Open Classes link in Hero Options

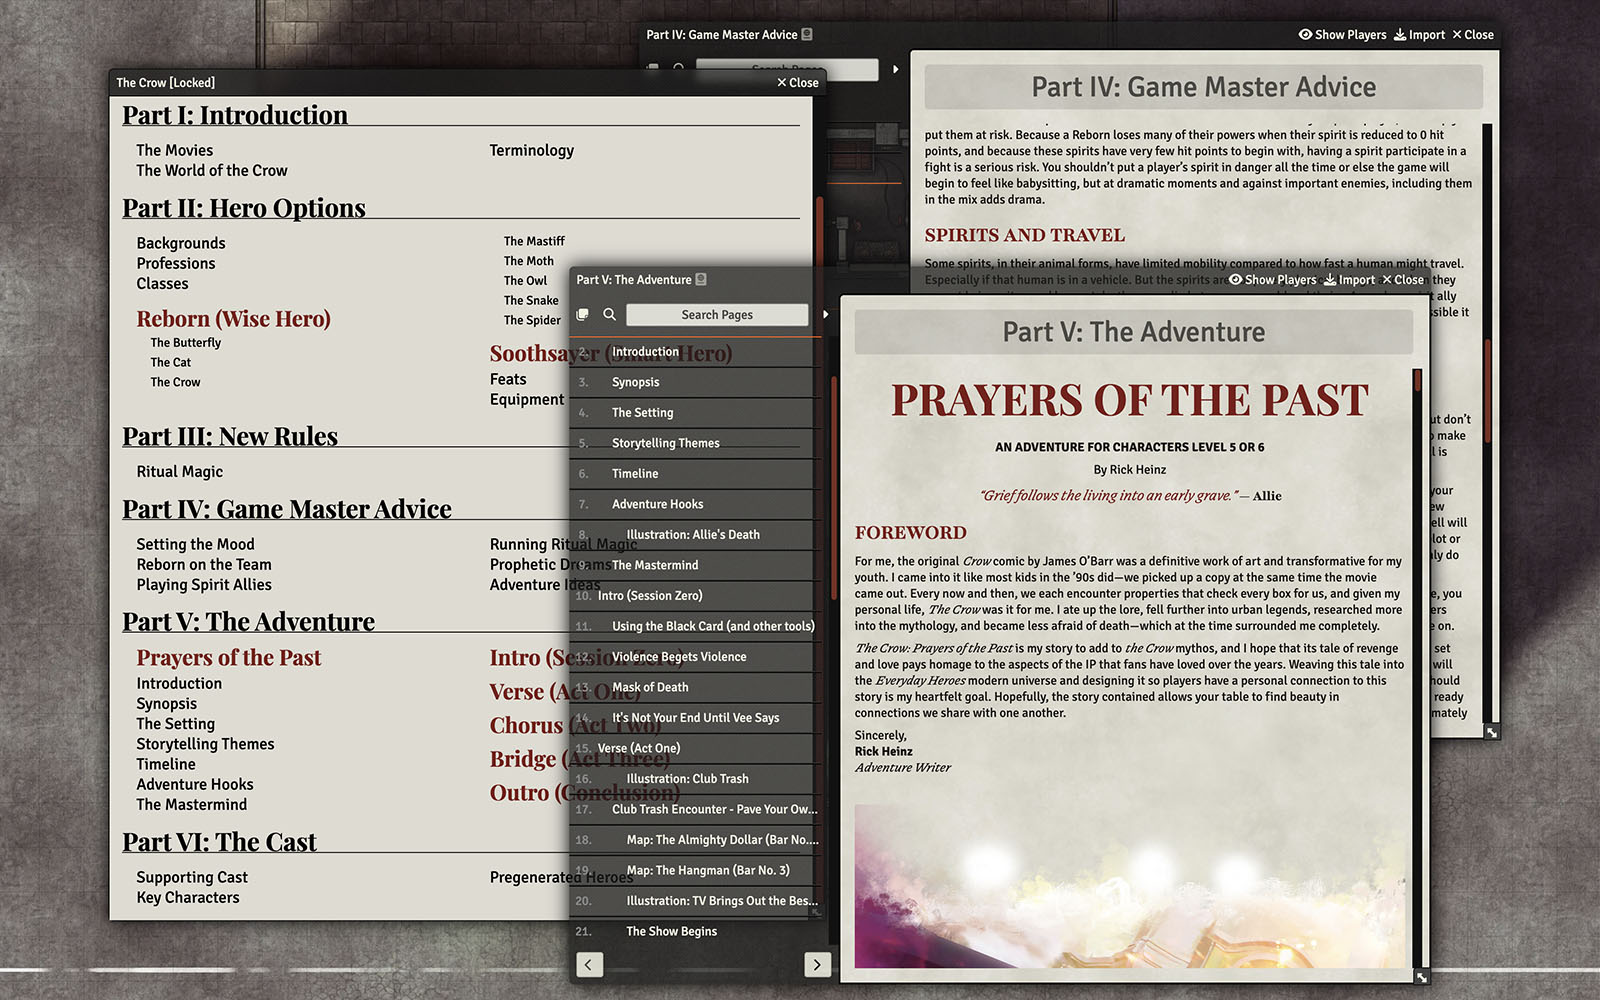tap(162, 283)
